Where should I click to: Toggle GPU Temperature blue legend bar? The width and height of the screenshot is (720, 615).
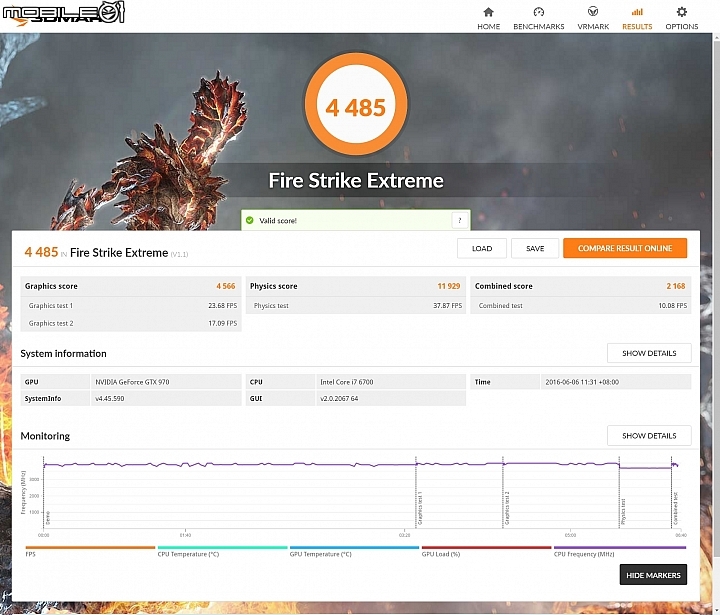pyautogui.click(x=354, y=547)
